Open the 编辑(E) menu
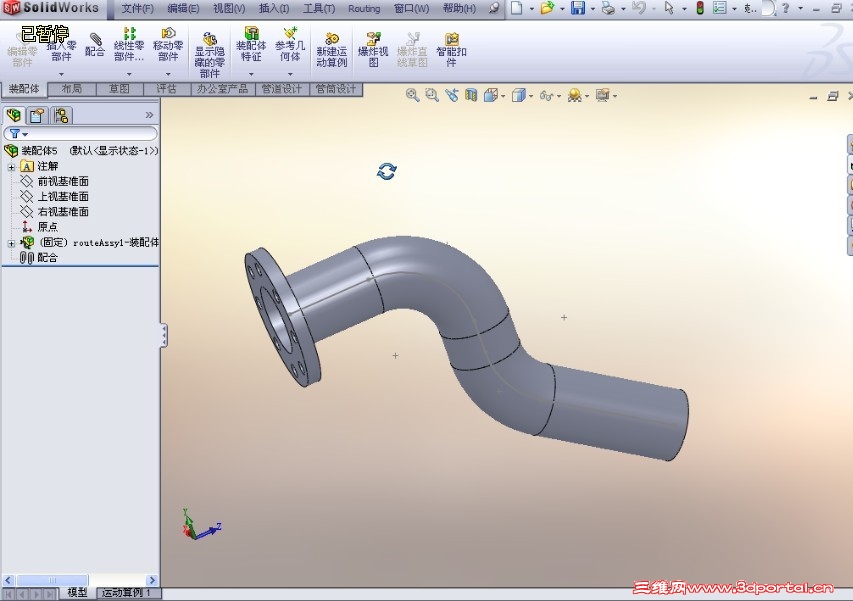 coord(183,9)
